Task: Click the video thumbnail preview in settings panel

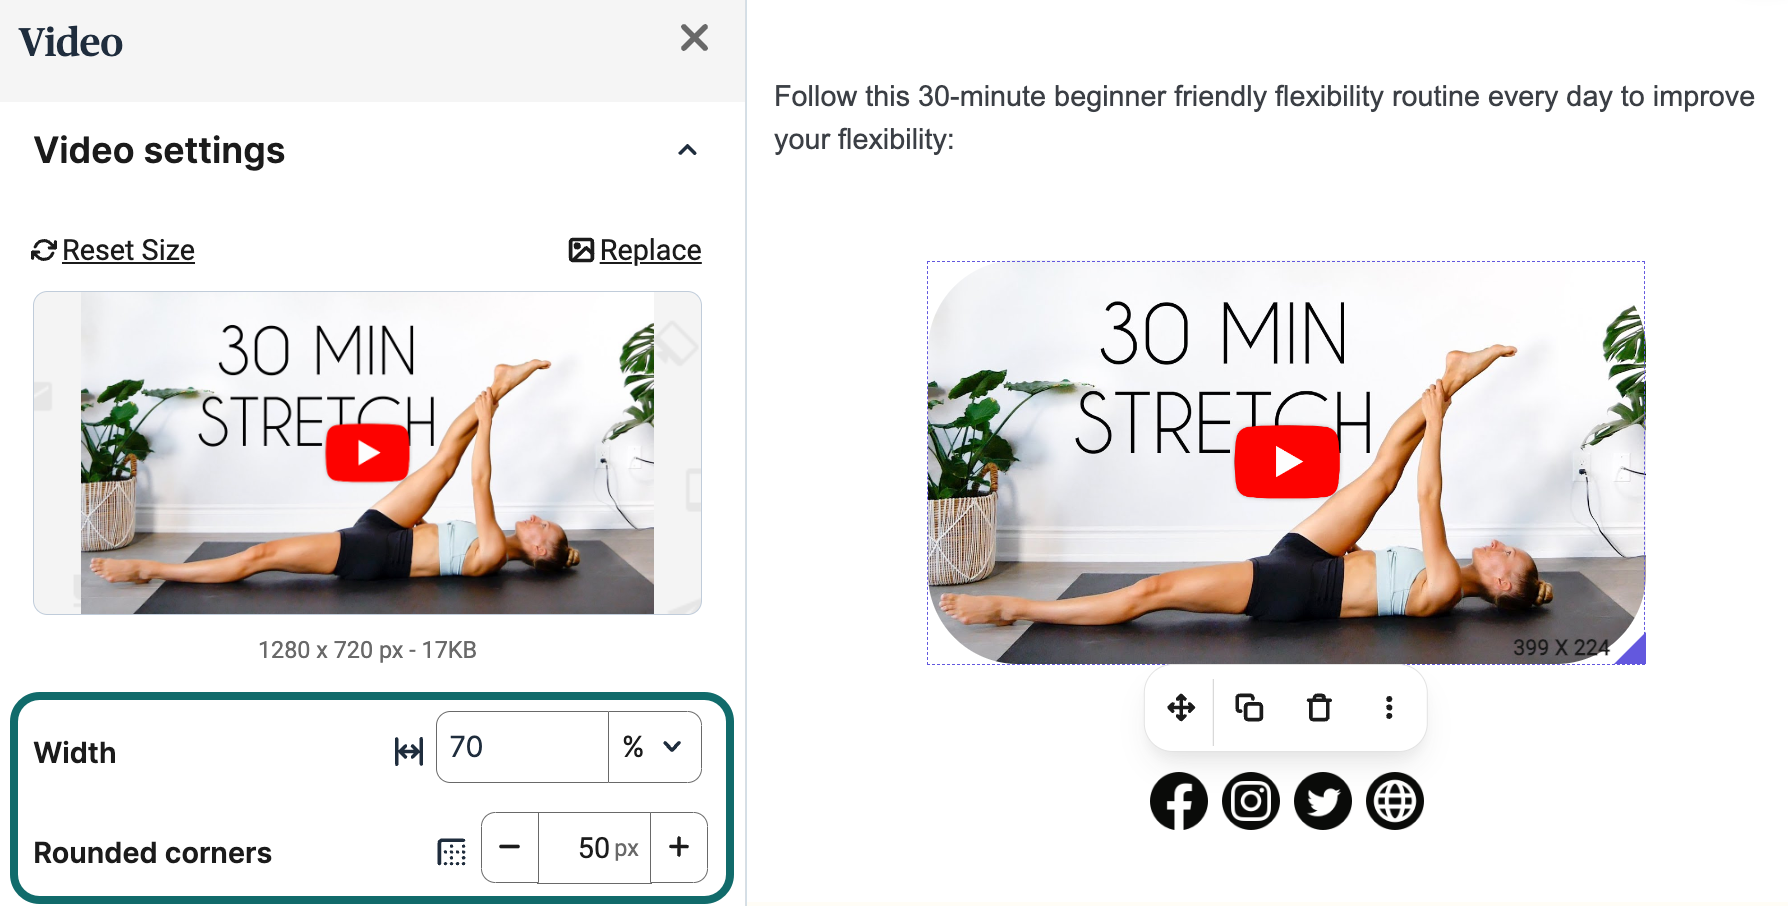Action: click(367, 453)
